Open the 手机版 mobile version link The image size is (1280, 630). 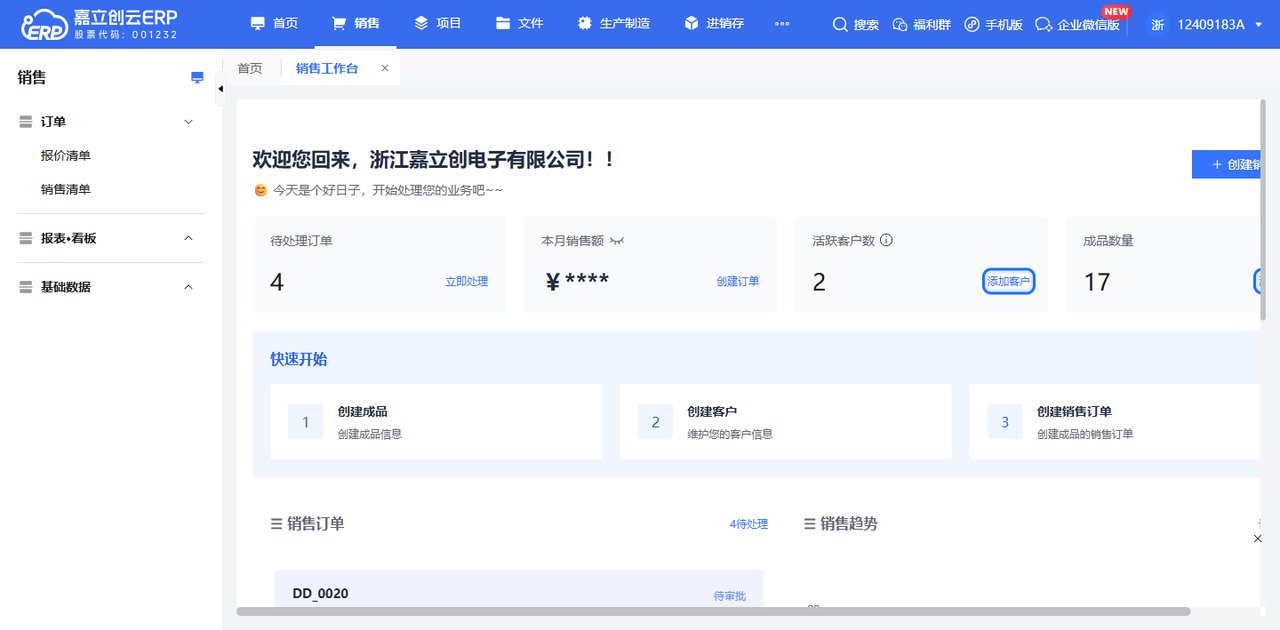[x=993, y=24]
